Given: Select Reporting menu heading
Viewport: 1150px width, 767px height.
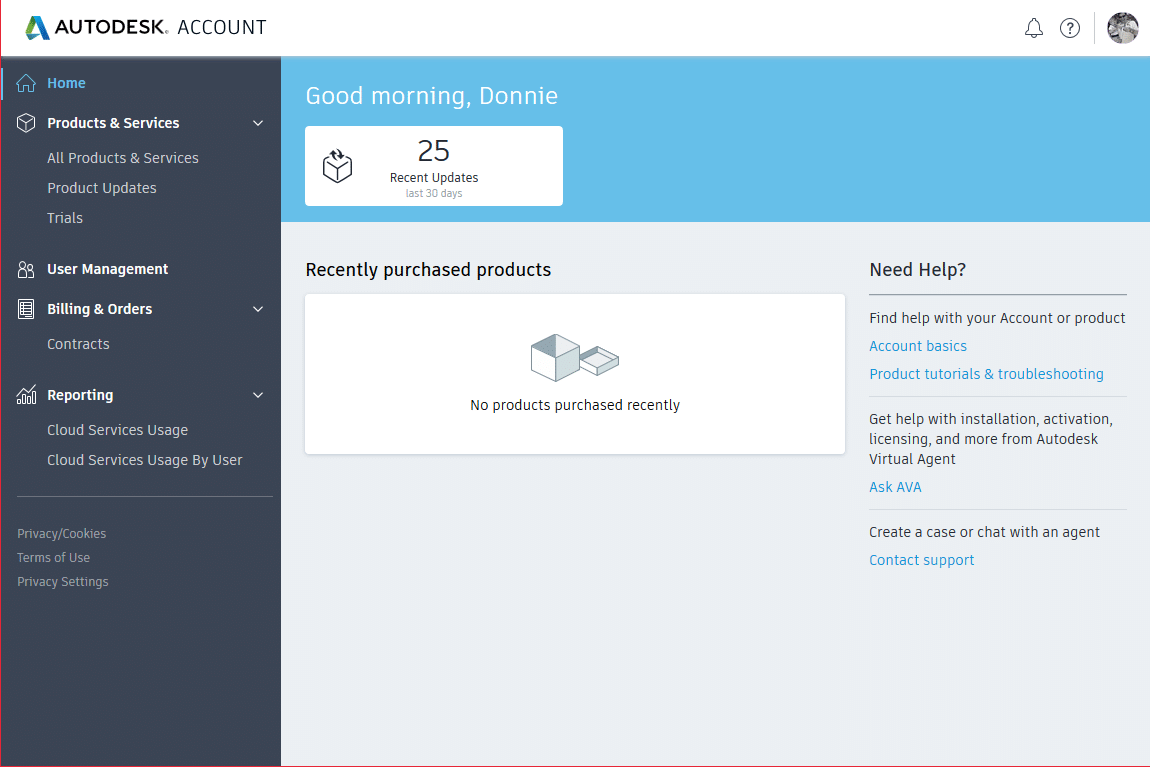Looking at the screenshot, I should tap(80, 394).
